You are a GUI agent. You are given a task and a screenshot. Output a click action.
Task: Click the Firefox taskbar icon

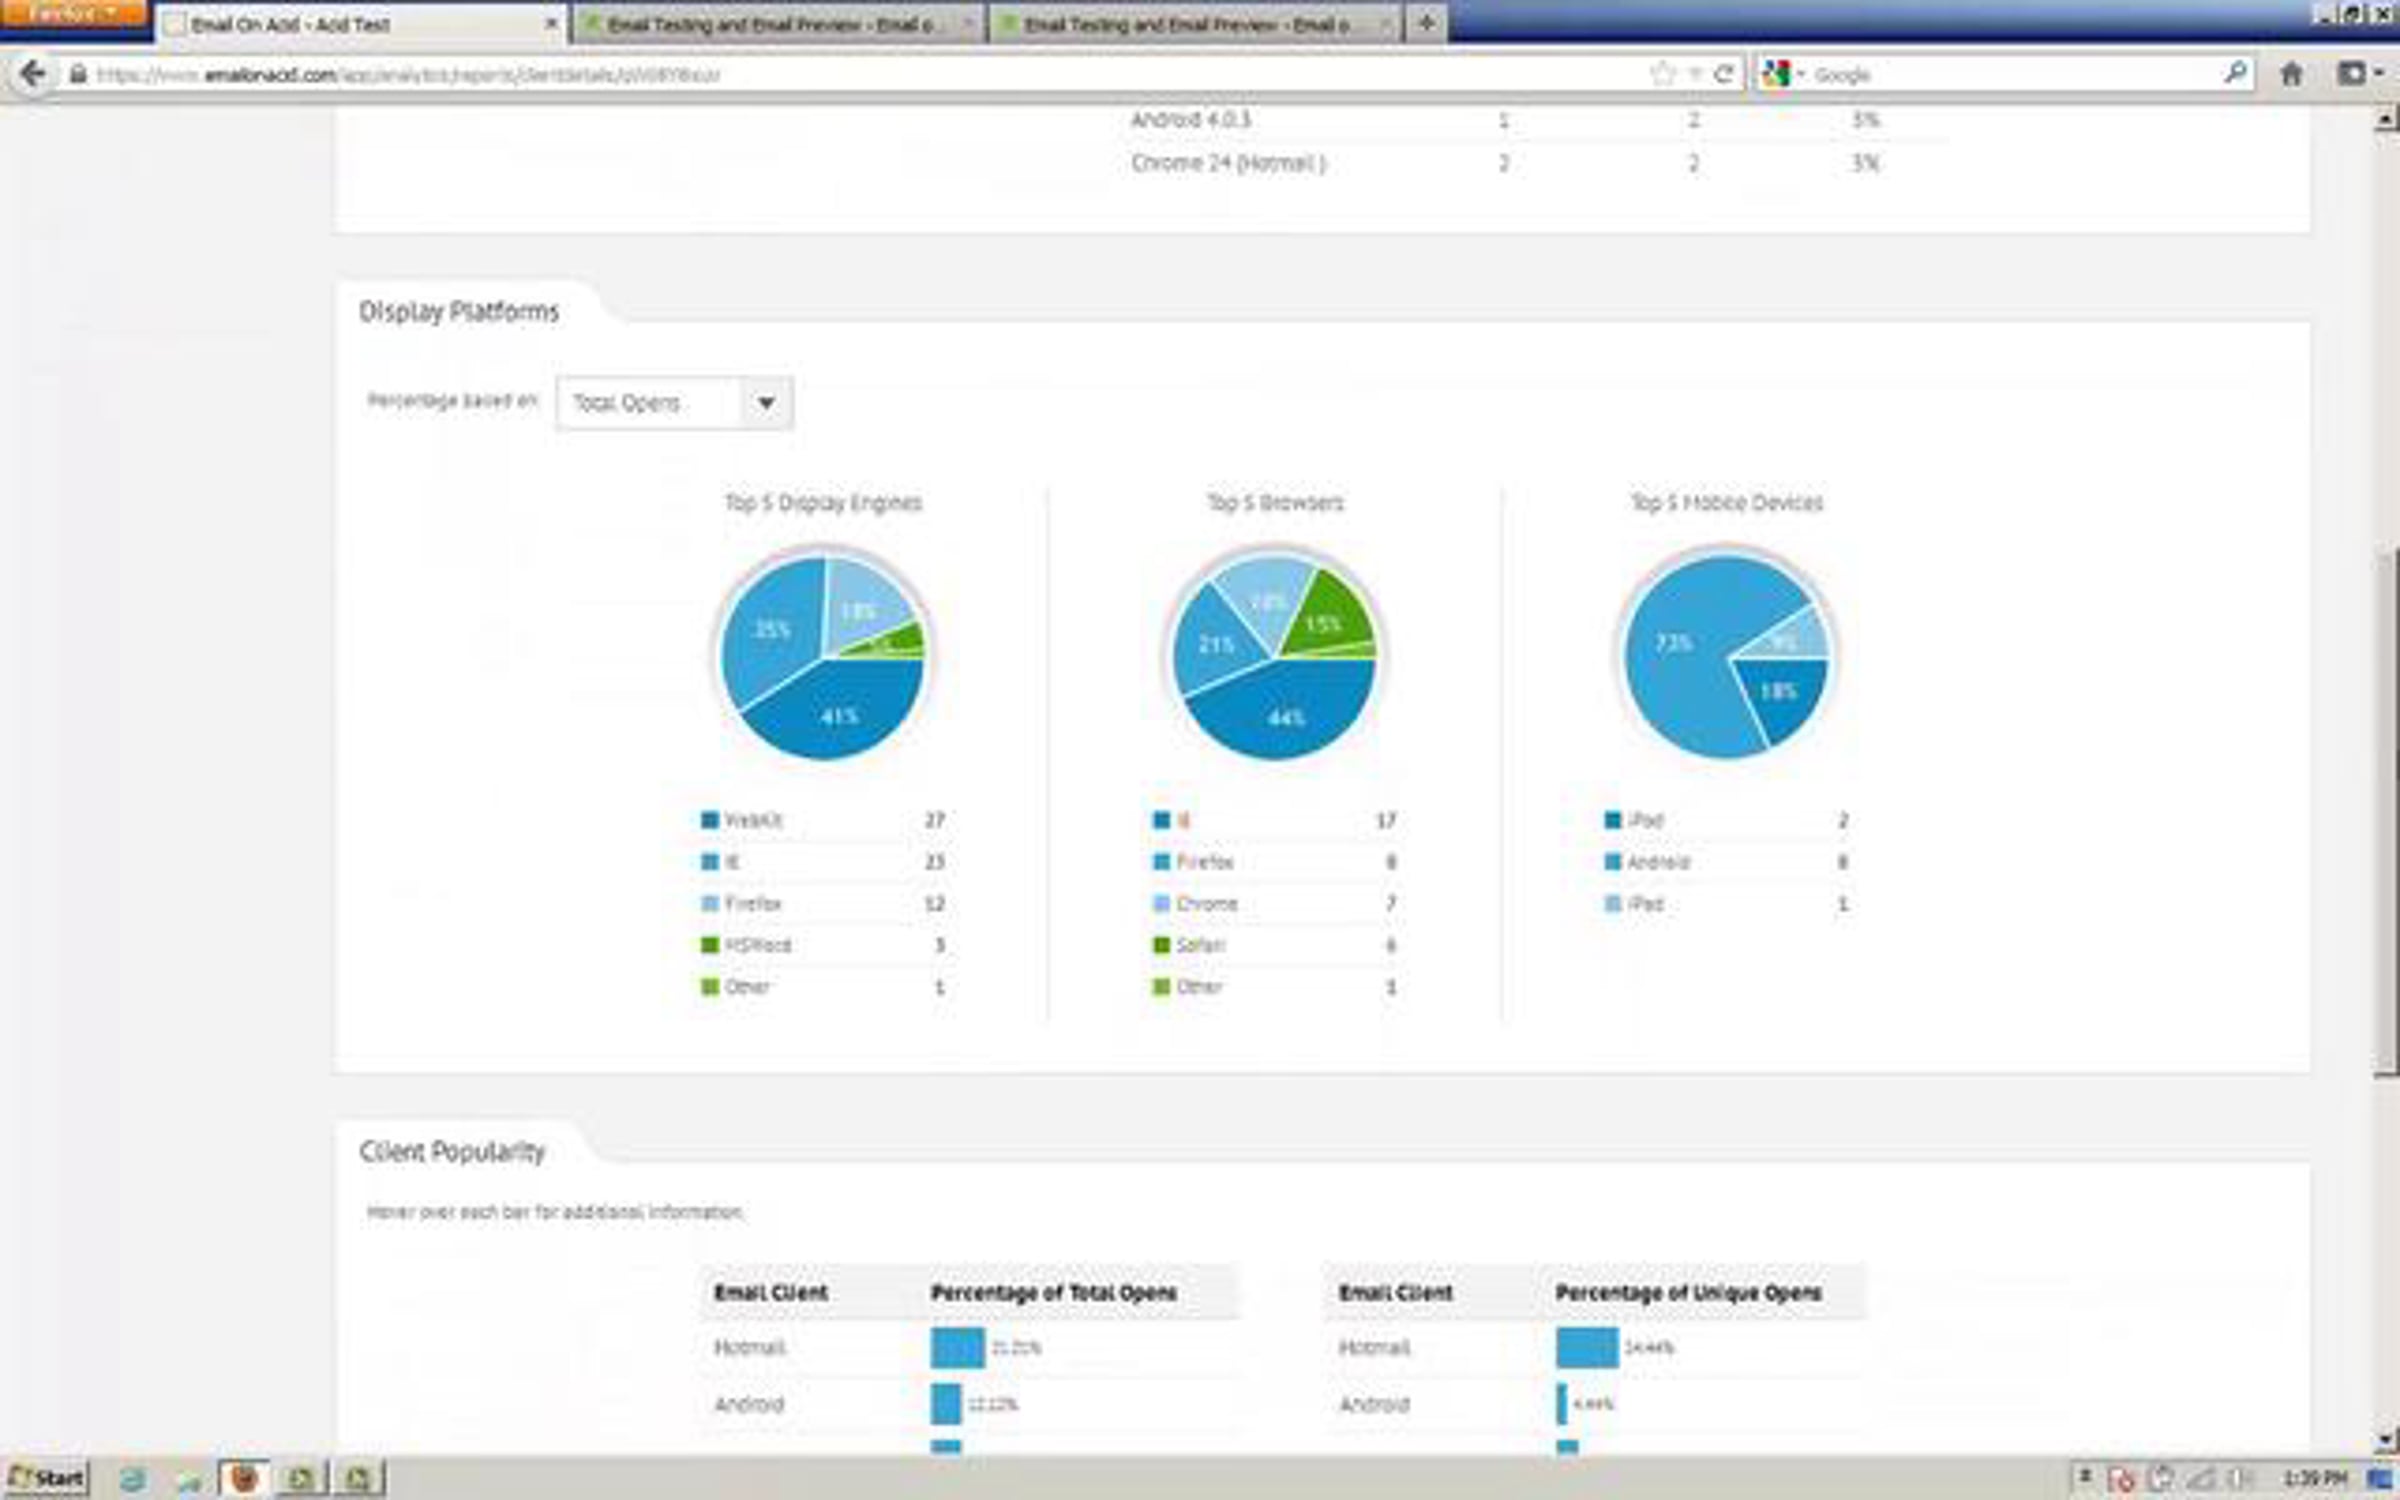pyautogui.click(x=243, y=1477)
